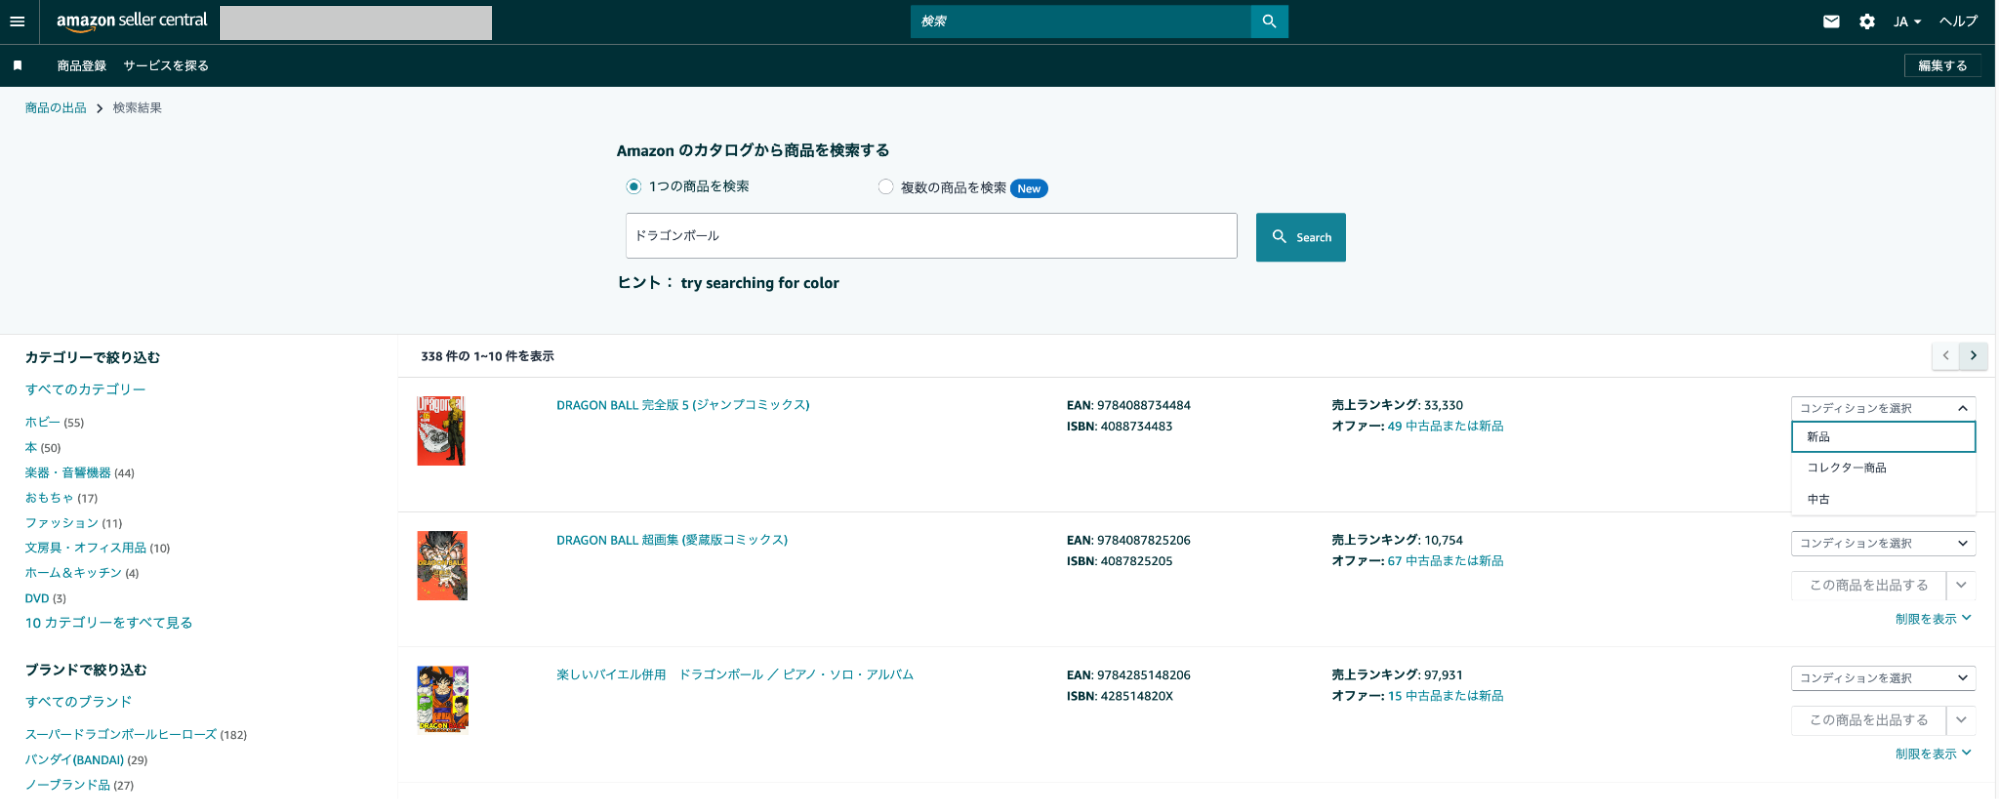The width and height of the screenshot is (1999, 800).
Task: Expand sell-options arrow for DRAGON BALL 超画集
Action: (1961, 585)
